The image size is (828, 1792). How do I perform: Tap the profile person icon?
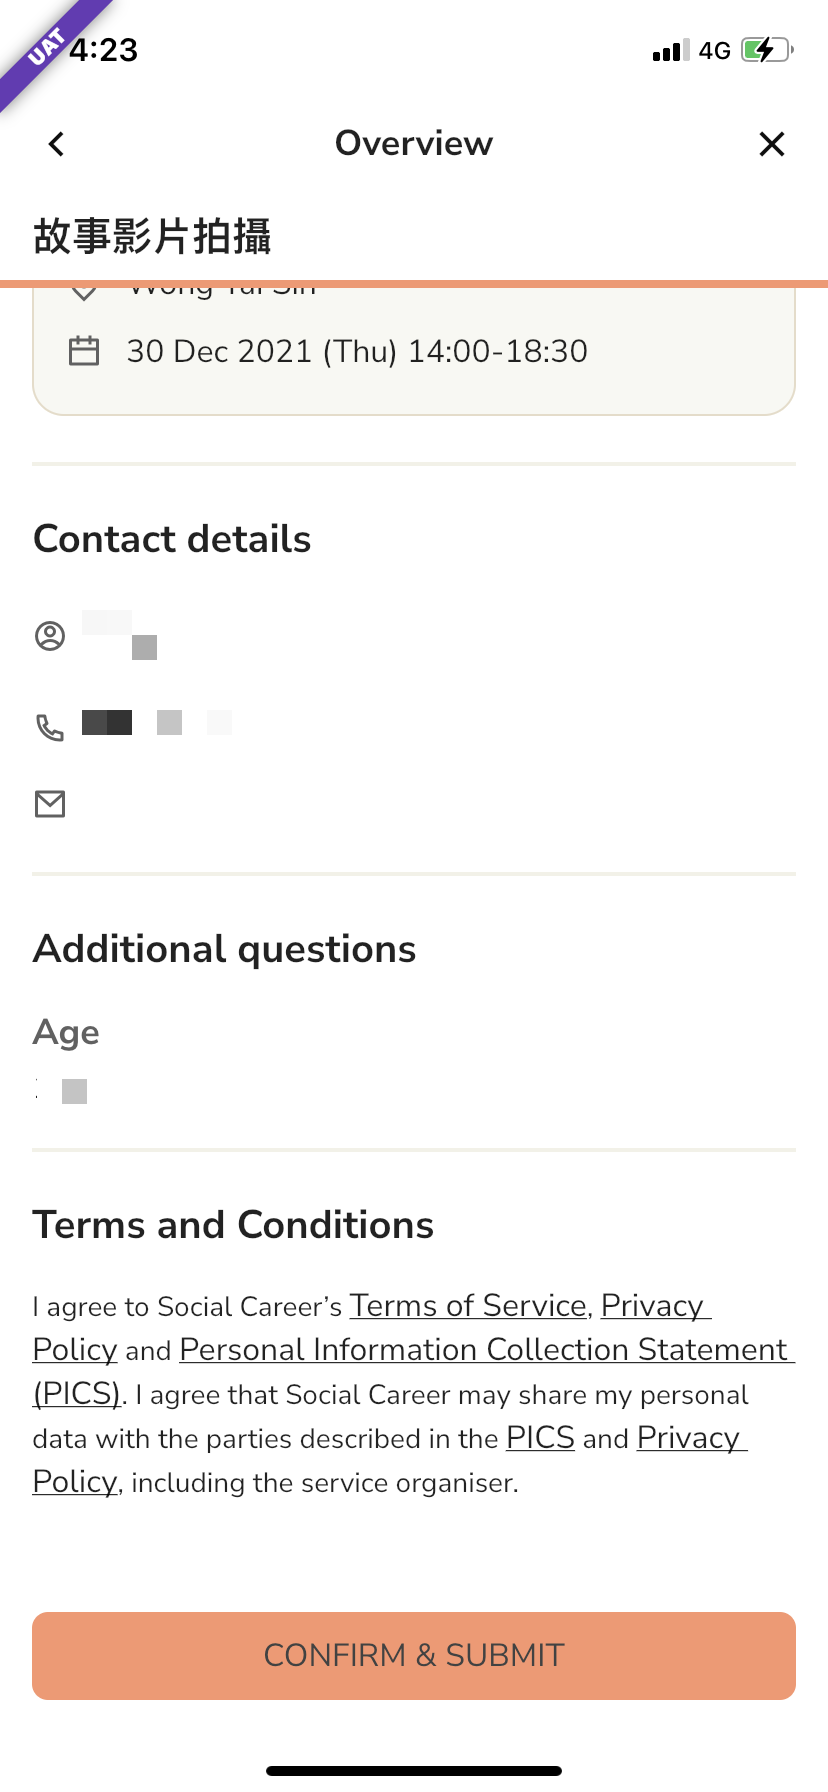(50, 636)
